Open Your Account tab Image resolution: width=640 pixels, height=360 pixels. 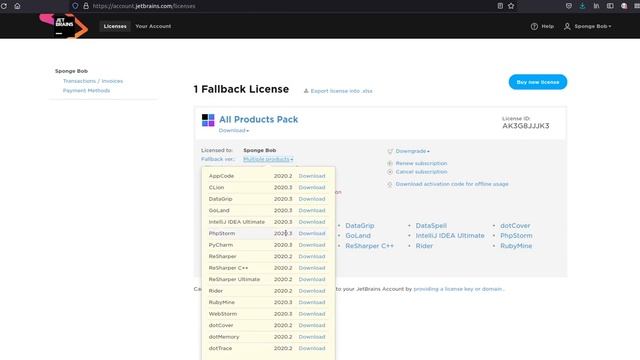click(153, 26)
